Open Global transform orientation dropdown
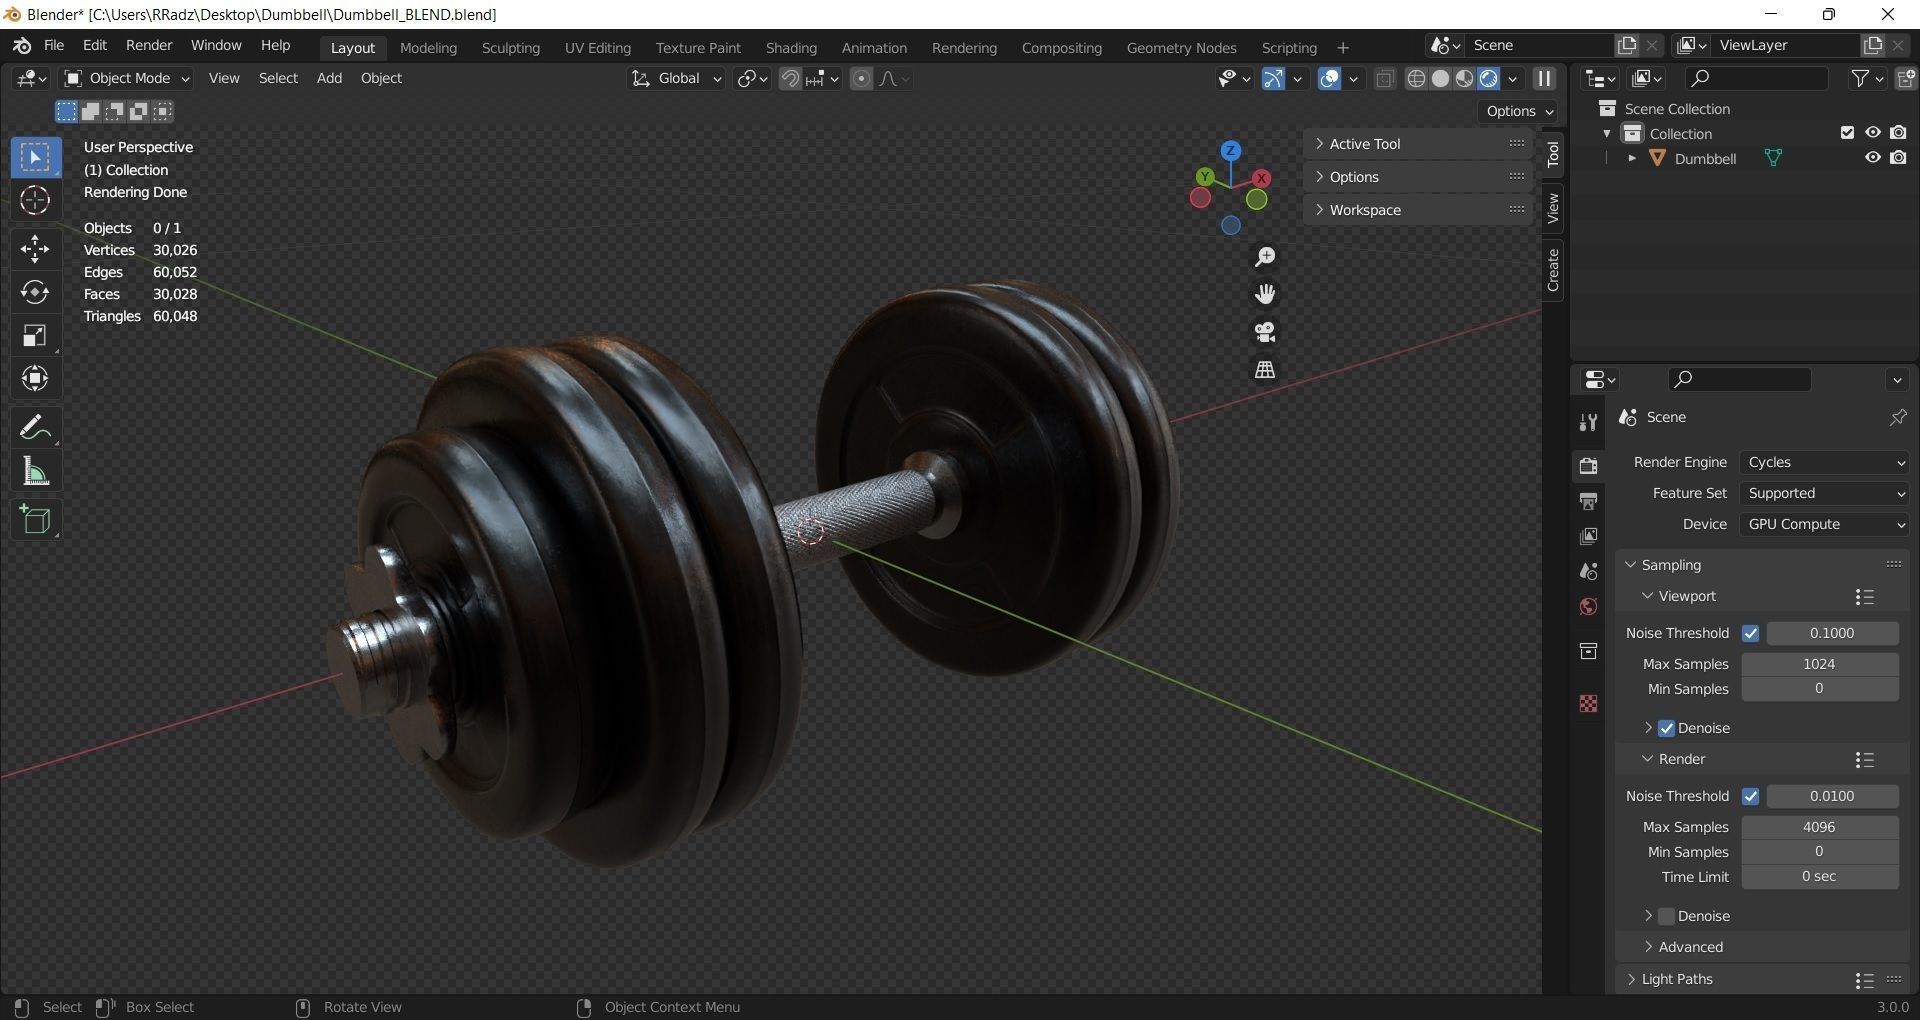The width and height of the screenshot is (1920, 1020). [676, 78]
